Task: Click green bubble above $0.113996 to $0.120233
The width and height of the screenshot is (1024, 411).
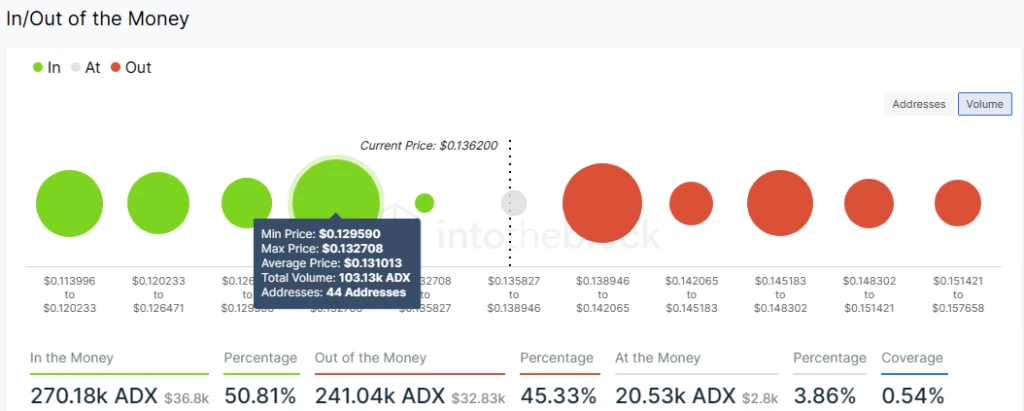Action: pos(69,204)
